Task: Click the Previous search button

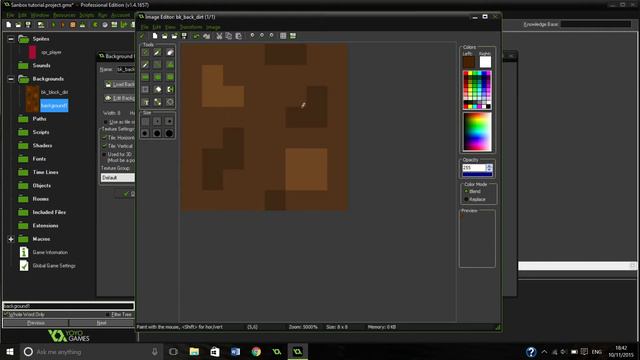Action: pyautogui.click(x=36, y=322)
